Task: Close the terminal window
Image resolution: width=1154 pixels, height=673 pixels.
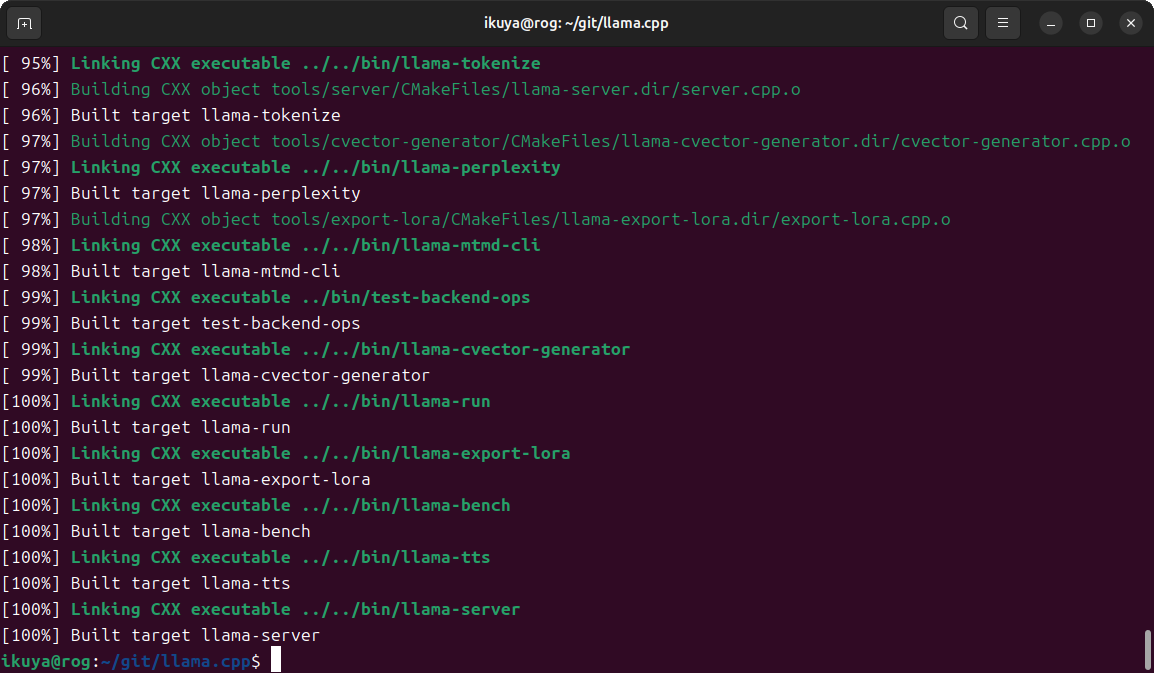Action: coord(1131,24)
